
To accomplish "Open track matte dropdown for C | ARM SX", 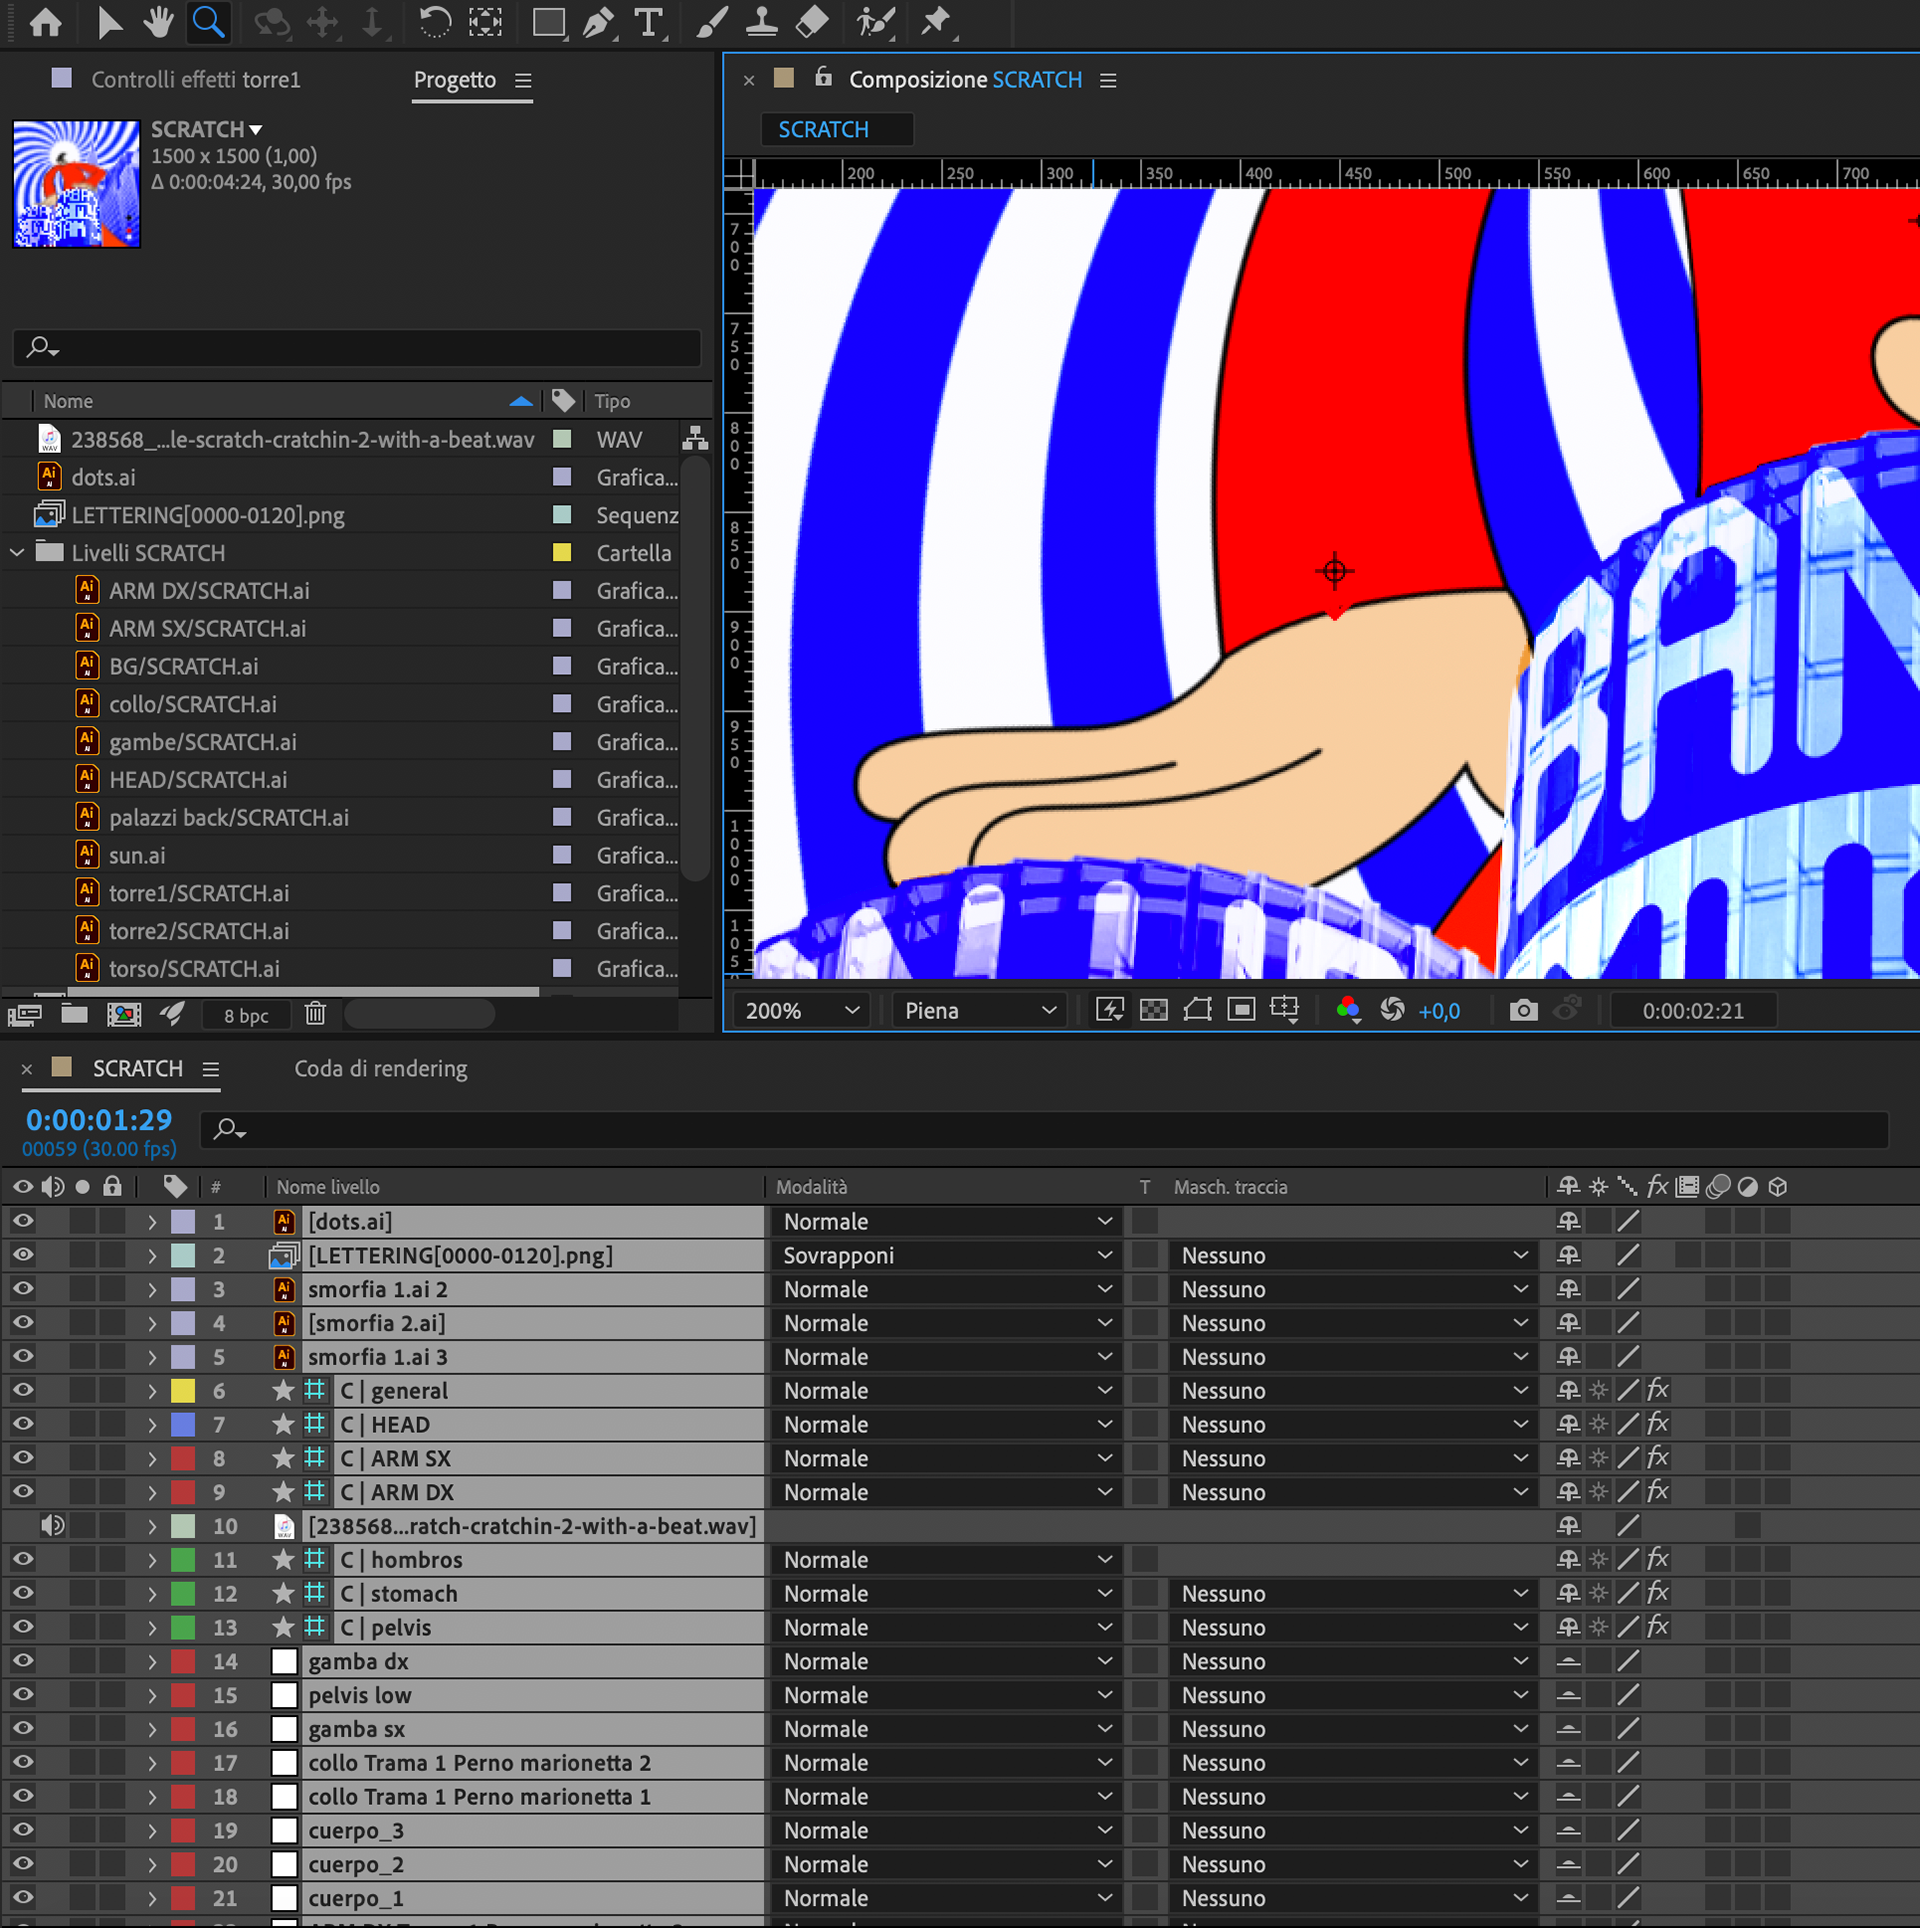I will (x=1354, y=1459).
